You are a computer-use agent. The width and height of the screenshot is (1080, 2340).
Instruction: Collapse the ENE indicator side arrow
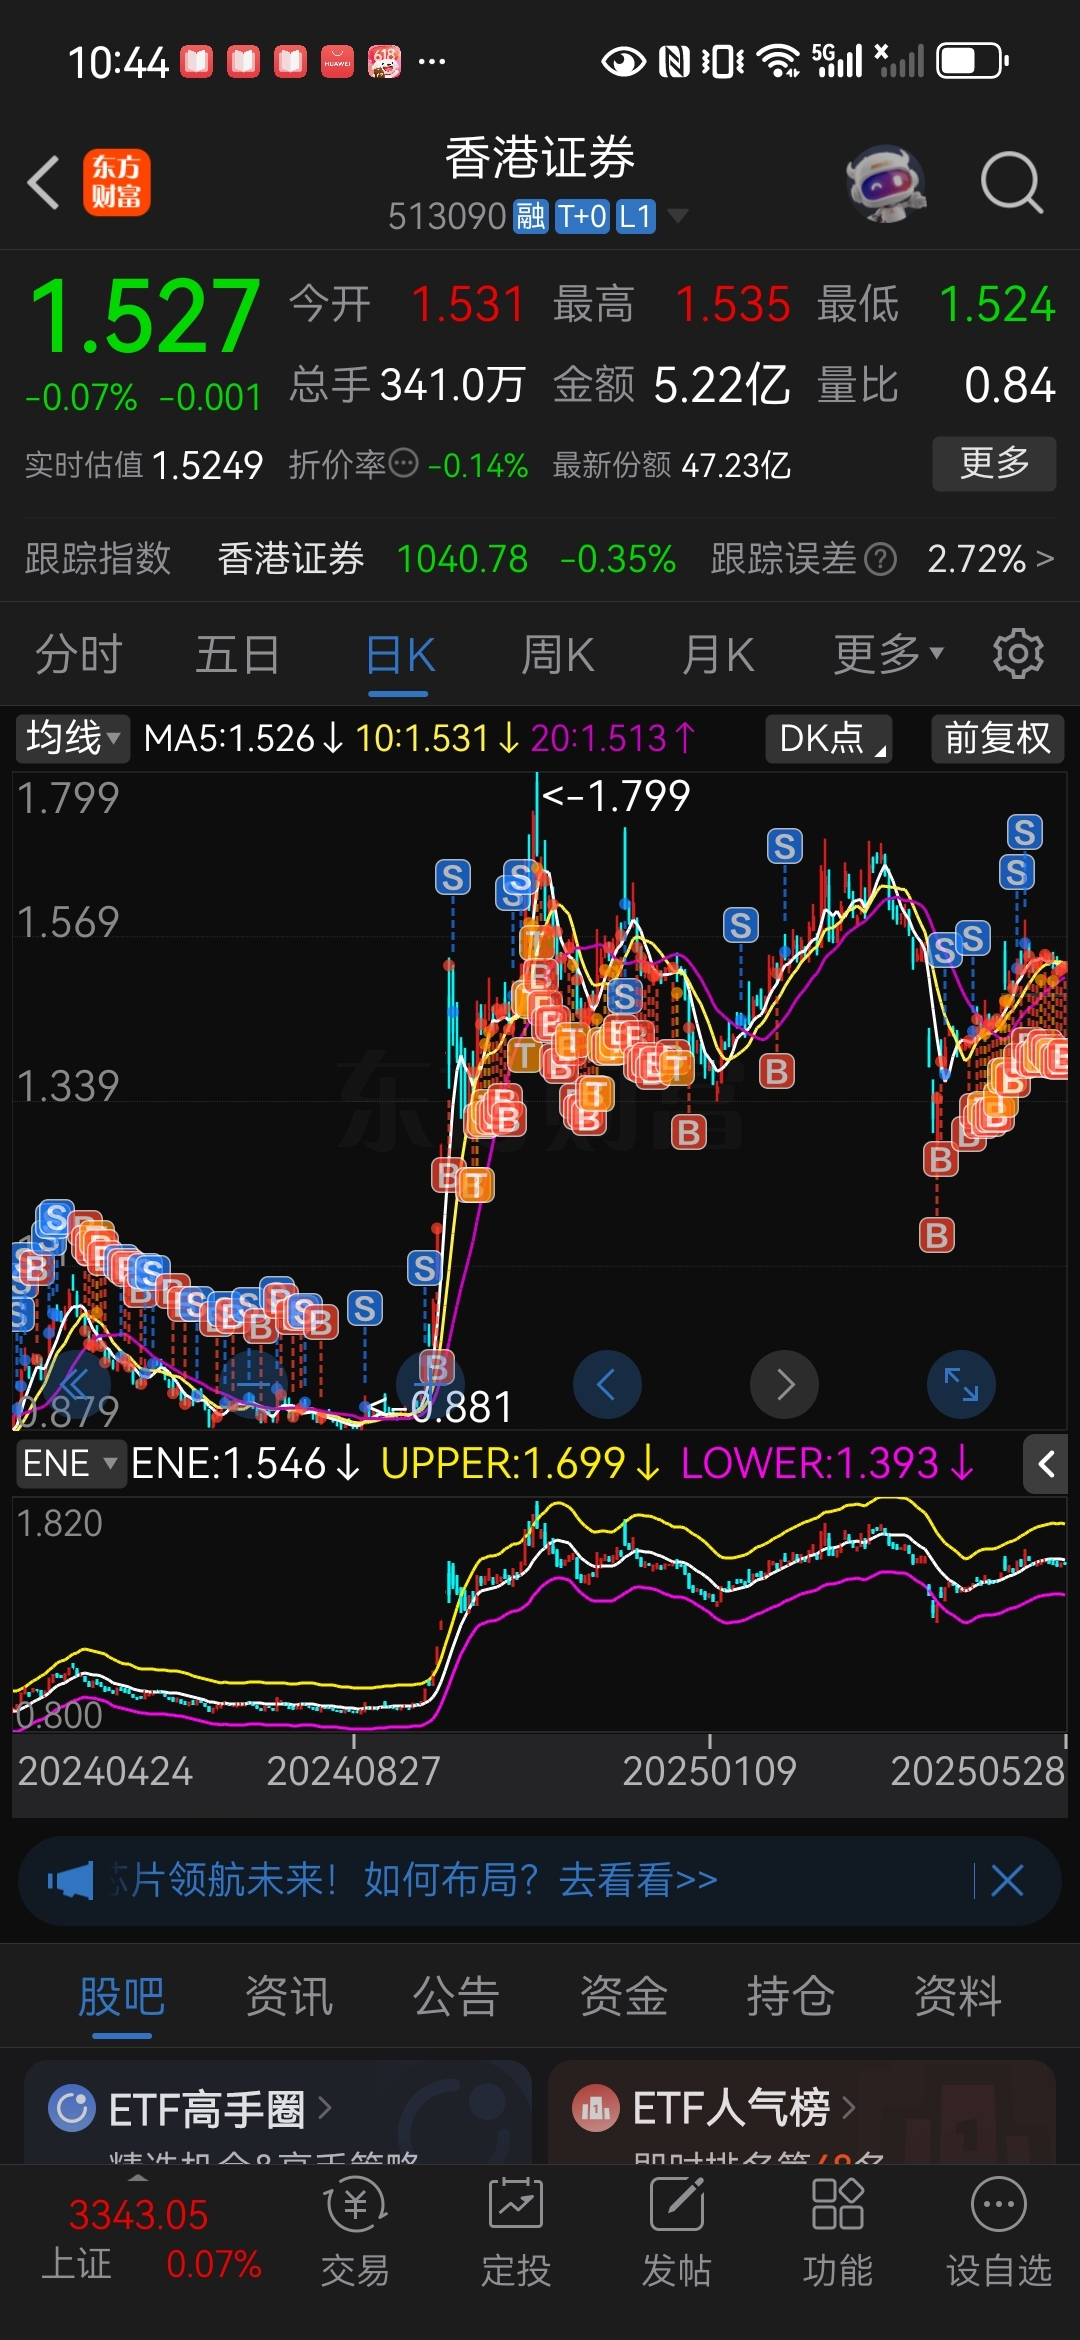(x=1046, y=1465)
